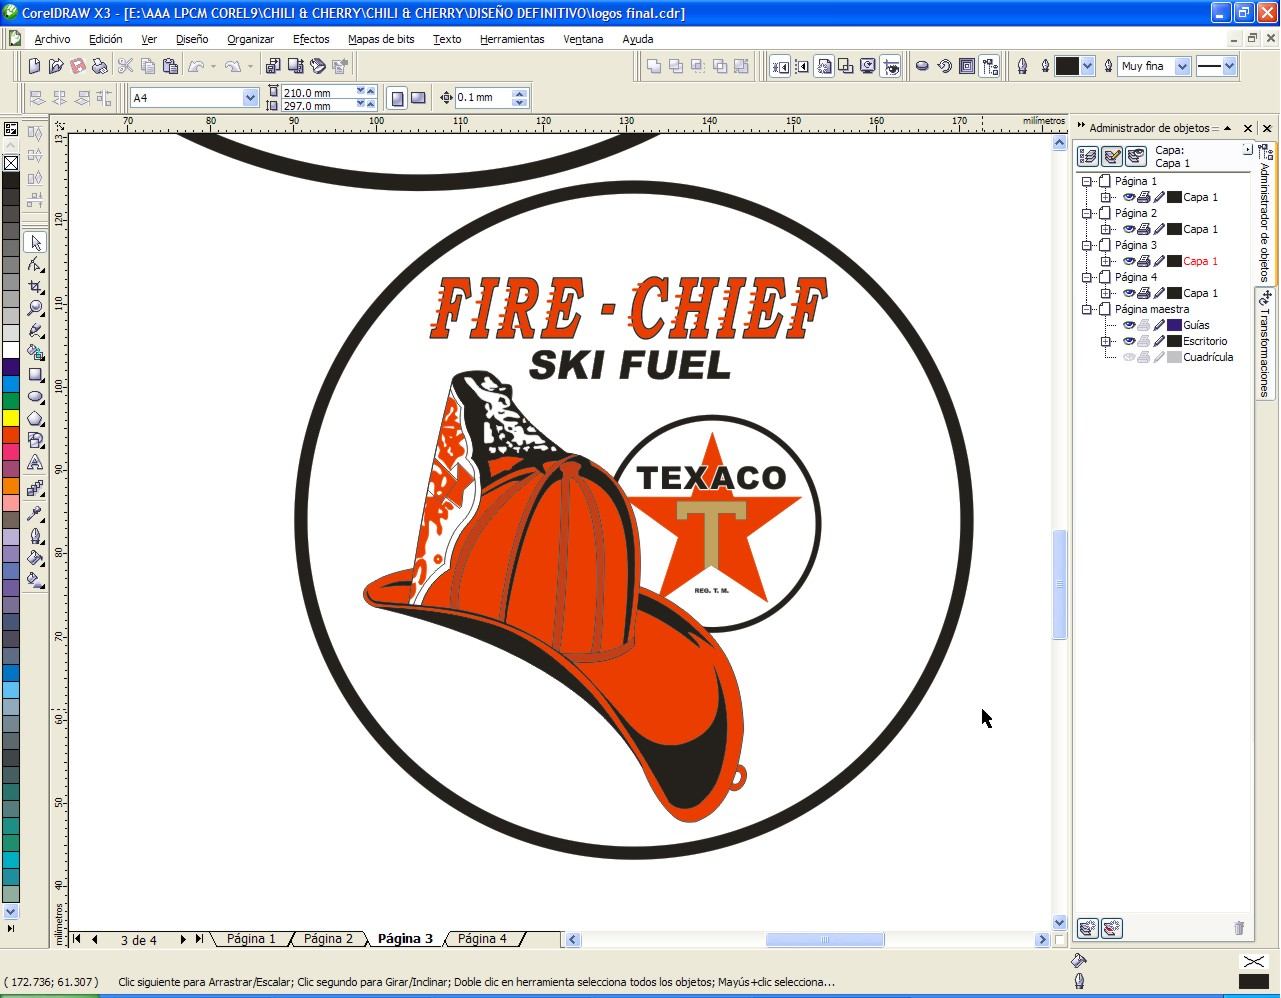
Task: Click the nudge offset 0.1 mm field
Action: pos(482,98)
